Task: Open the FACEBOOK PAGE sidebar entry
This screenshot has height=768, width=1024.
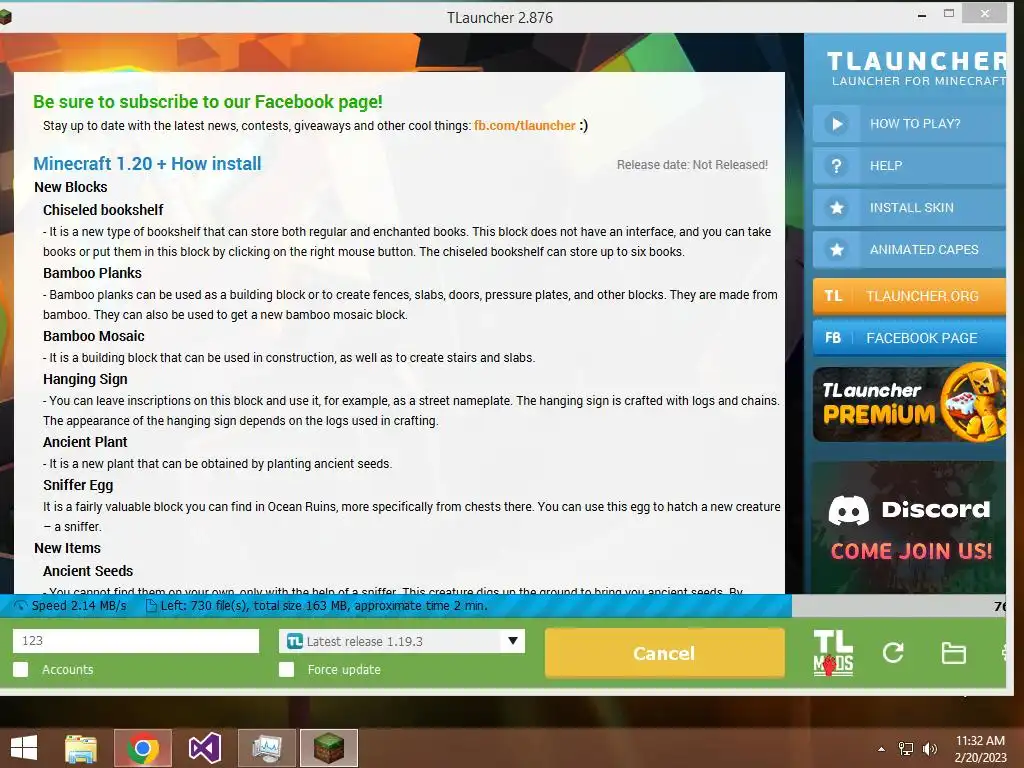Action: tap(909, 338)
